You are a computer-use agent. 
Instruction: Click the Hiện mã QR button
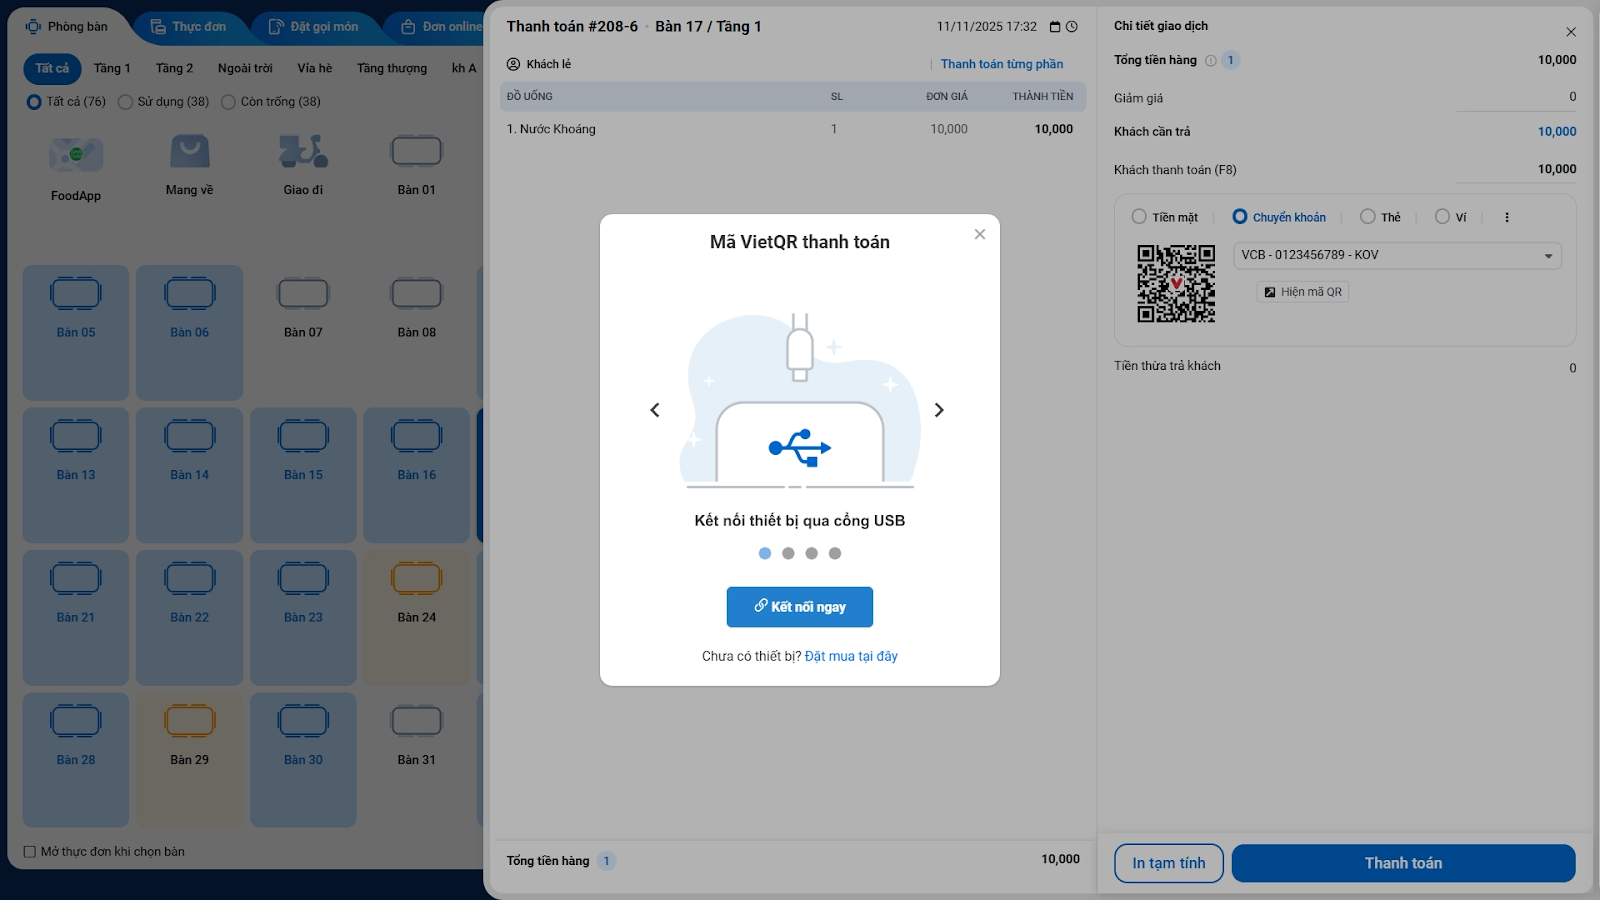tap(1303, 292)
